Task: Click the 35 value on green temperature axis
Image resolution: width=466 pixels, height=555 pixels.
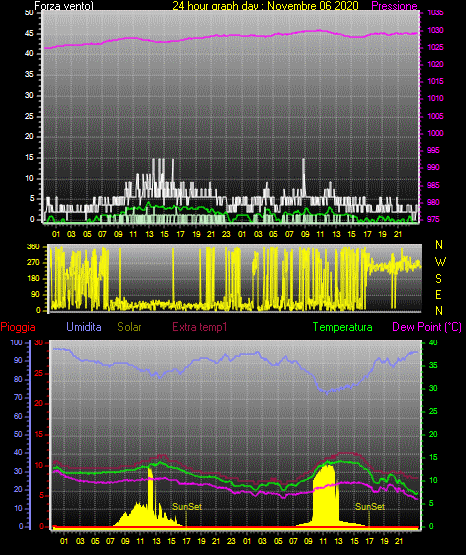Action: 433,365
